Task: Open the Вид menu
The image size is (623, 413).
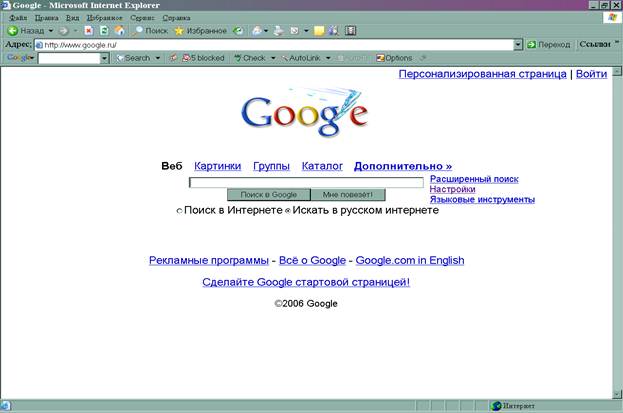Action: [72, 18]
